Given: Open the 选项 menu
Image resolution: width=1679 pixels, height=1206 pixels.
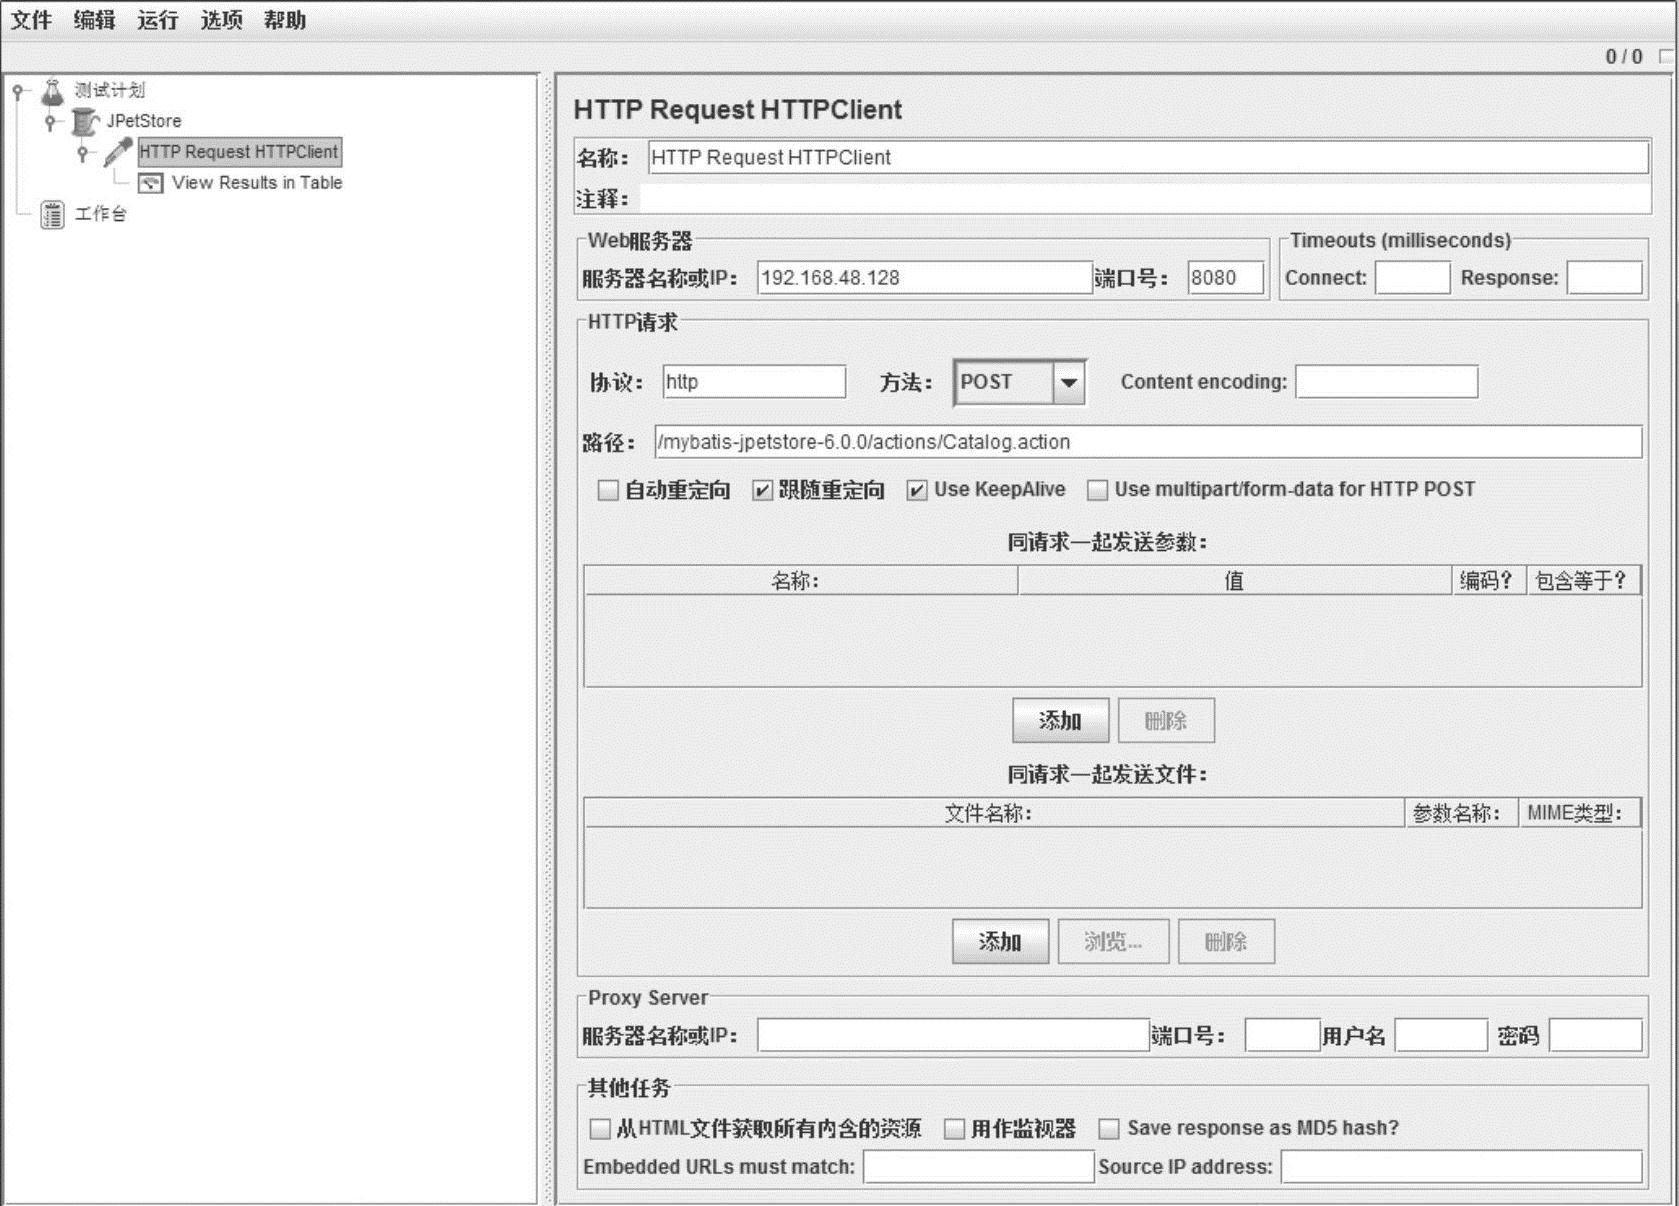Looking at the screenshot, I should [x=221, y=20].
